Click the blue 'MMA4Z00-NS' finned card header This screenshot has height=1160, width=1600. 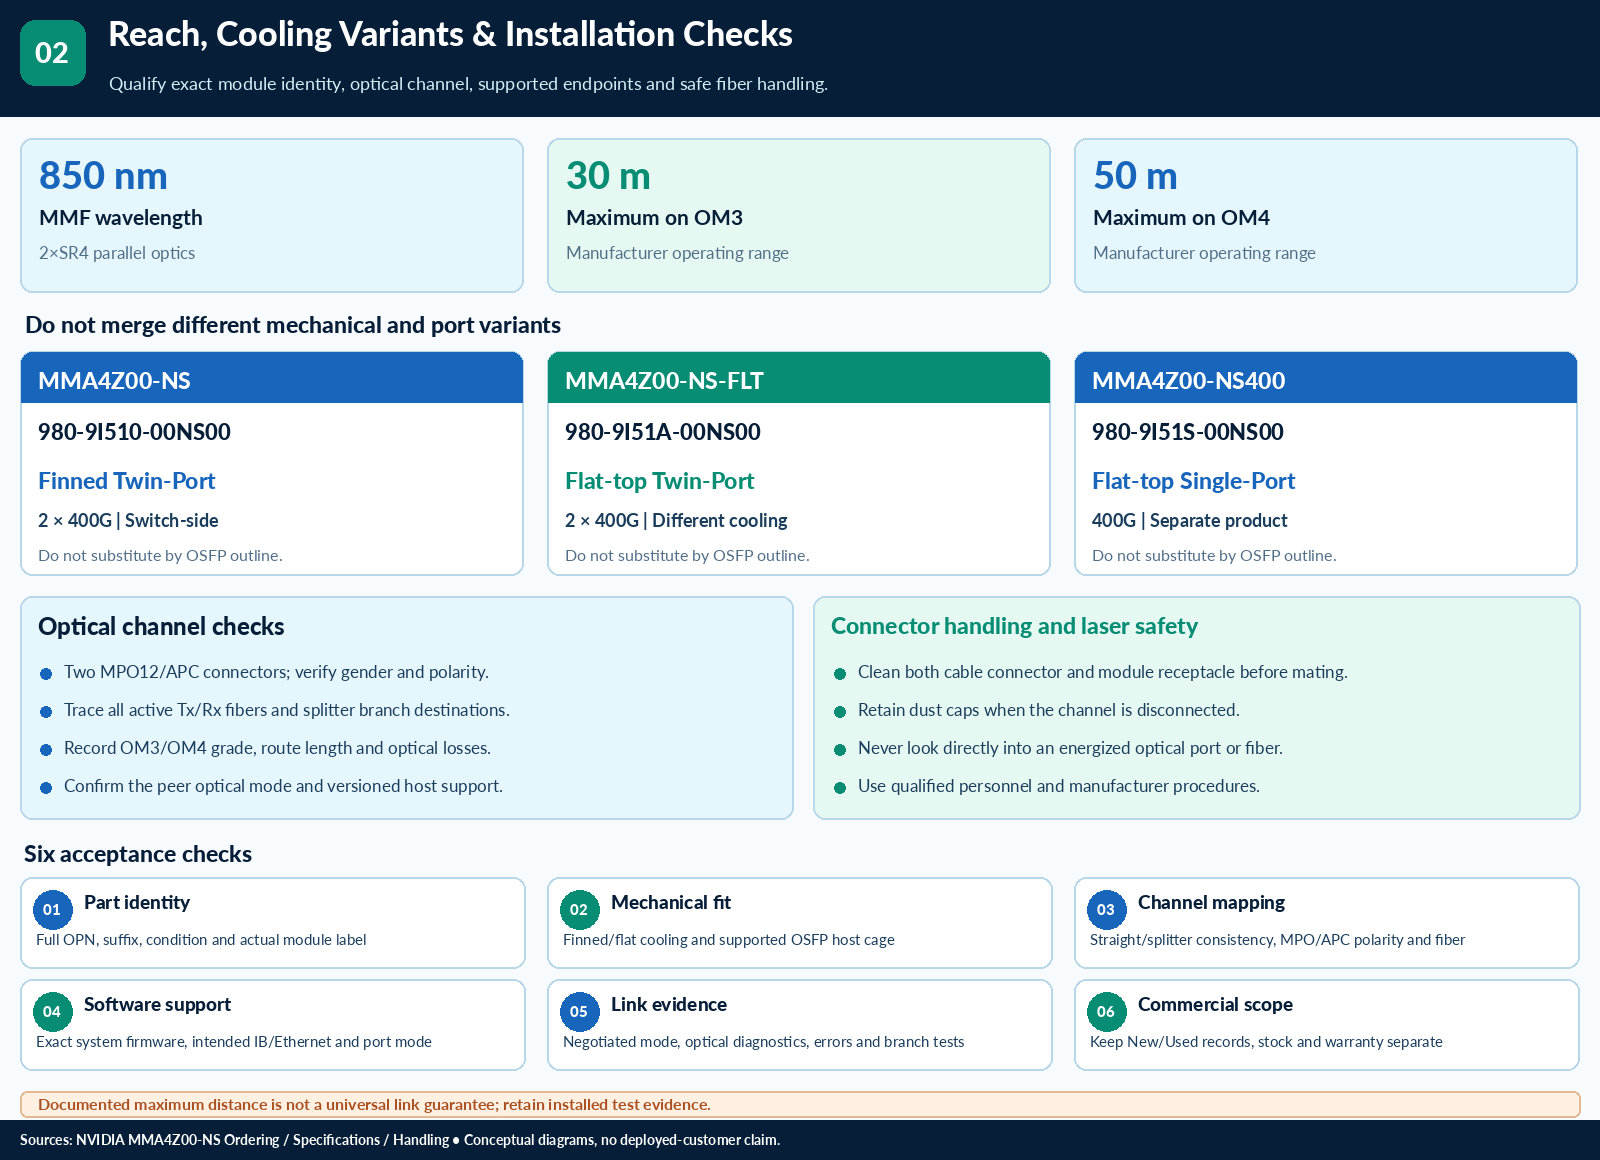[272, 378]
